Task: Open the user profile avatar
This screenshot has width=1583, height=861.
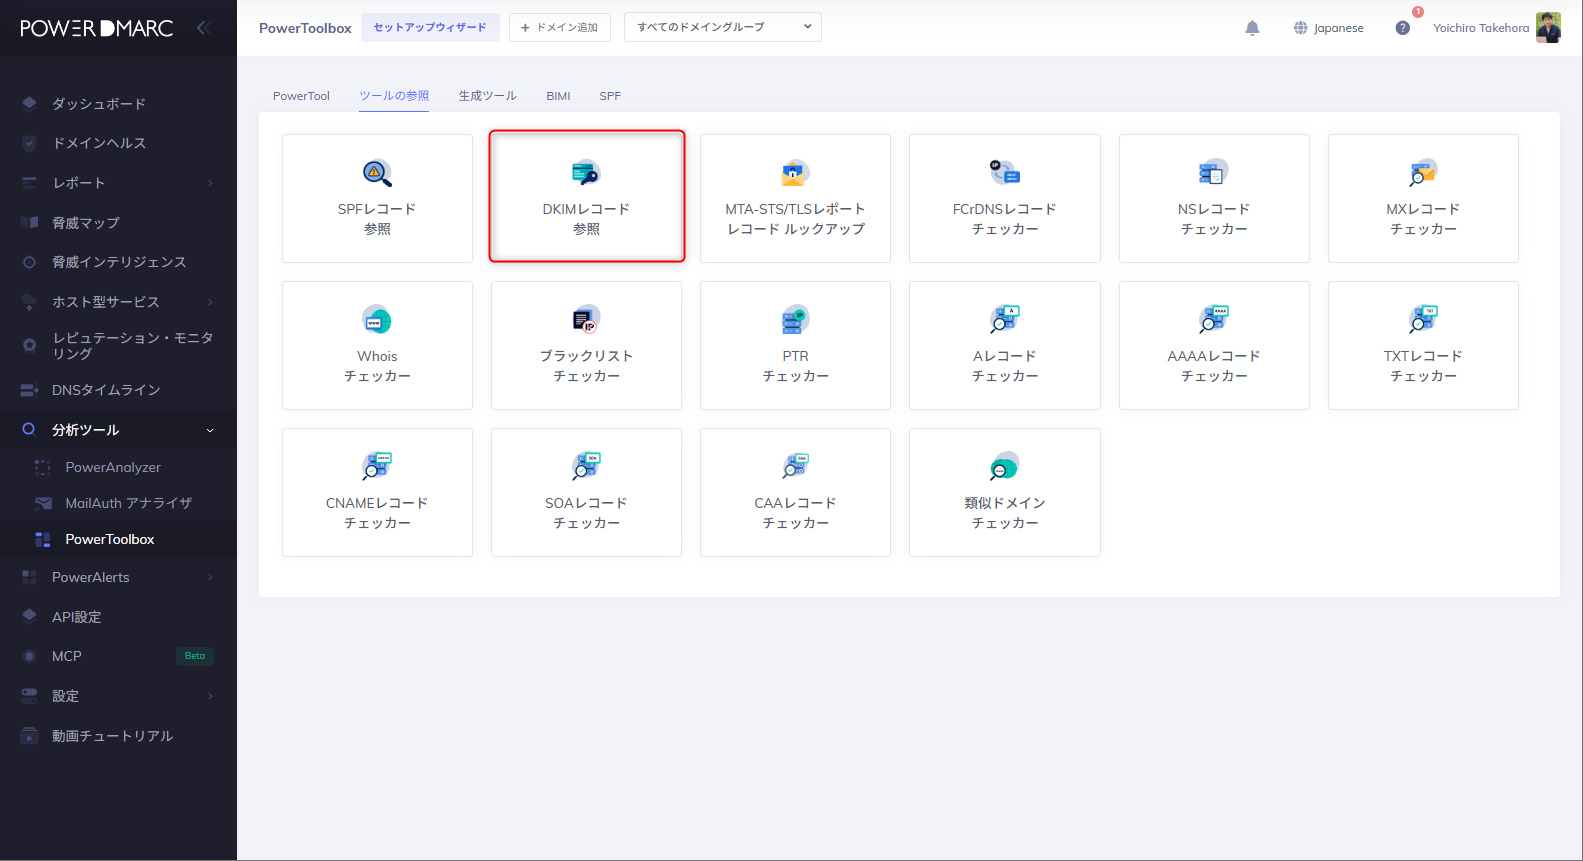Action: (x=1548, y=28)
